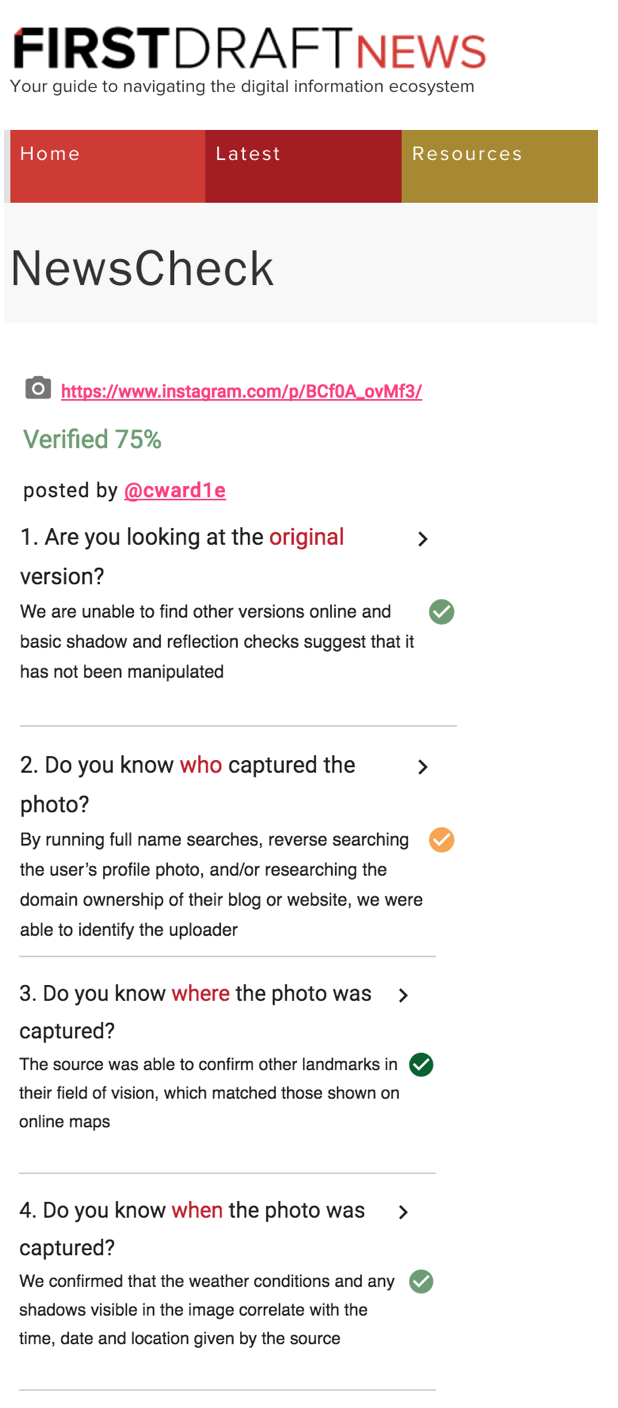Click the camera icon beside the Instagram link
This screenshot has width=618, height=1408.
click(x=38, y=388)
